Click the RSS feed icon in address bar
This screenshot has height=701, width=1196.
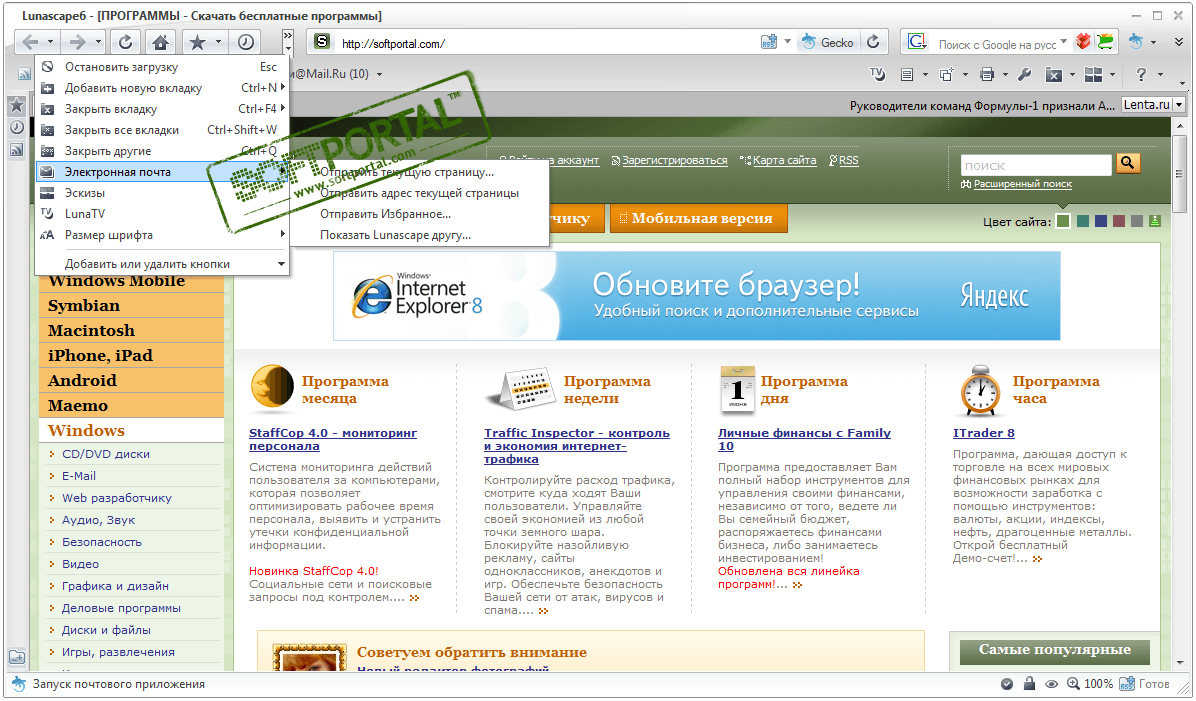click(x=769, y=42)
